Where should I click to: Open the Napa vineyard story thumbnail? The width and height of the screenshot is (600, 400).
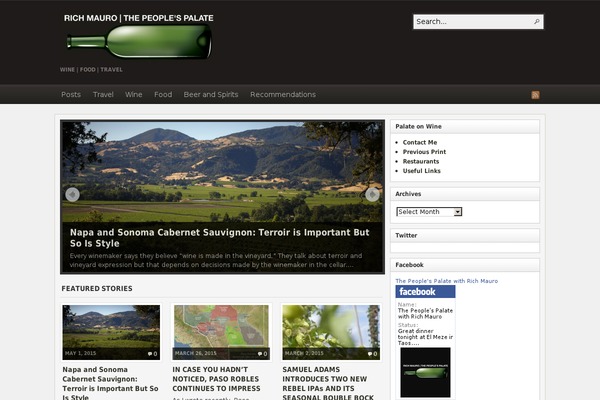(111, 332)
